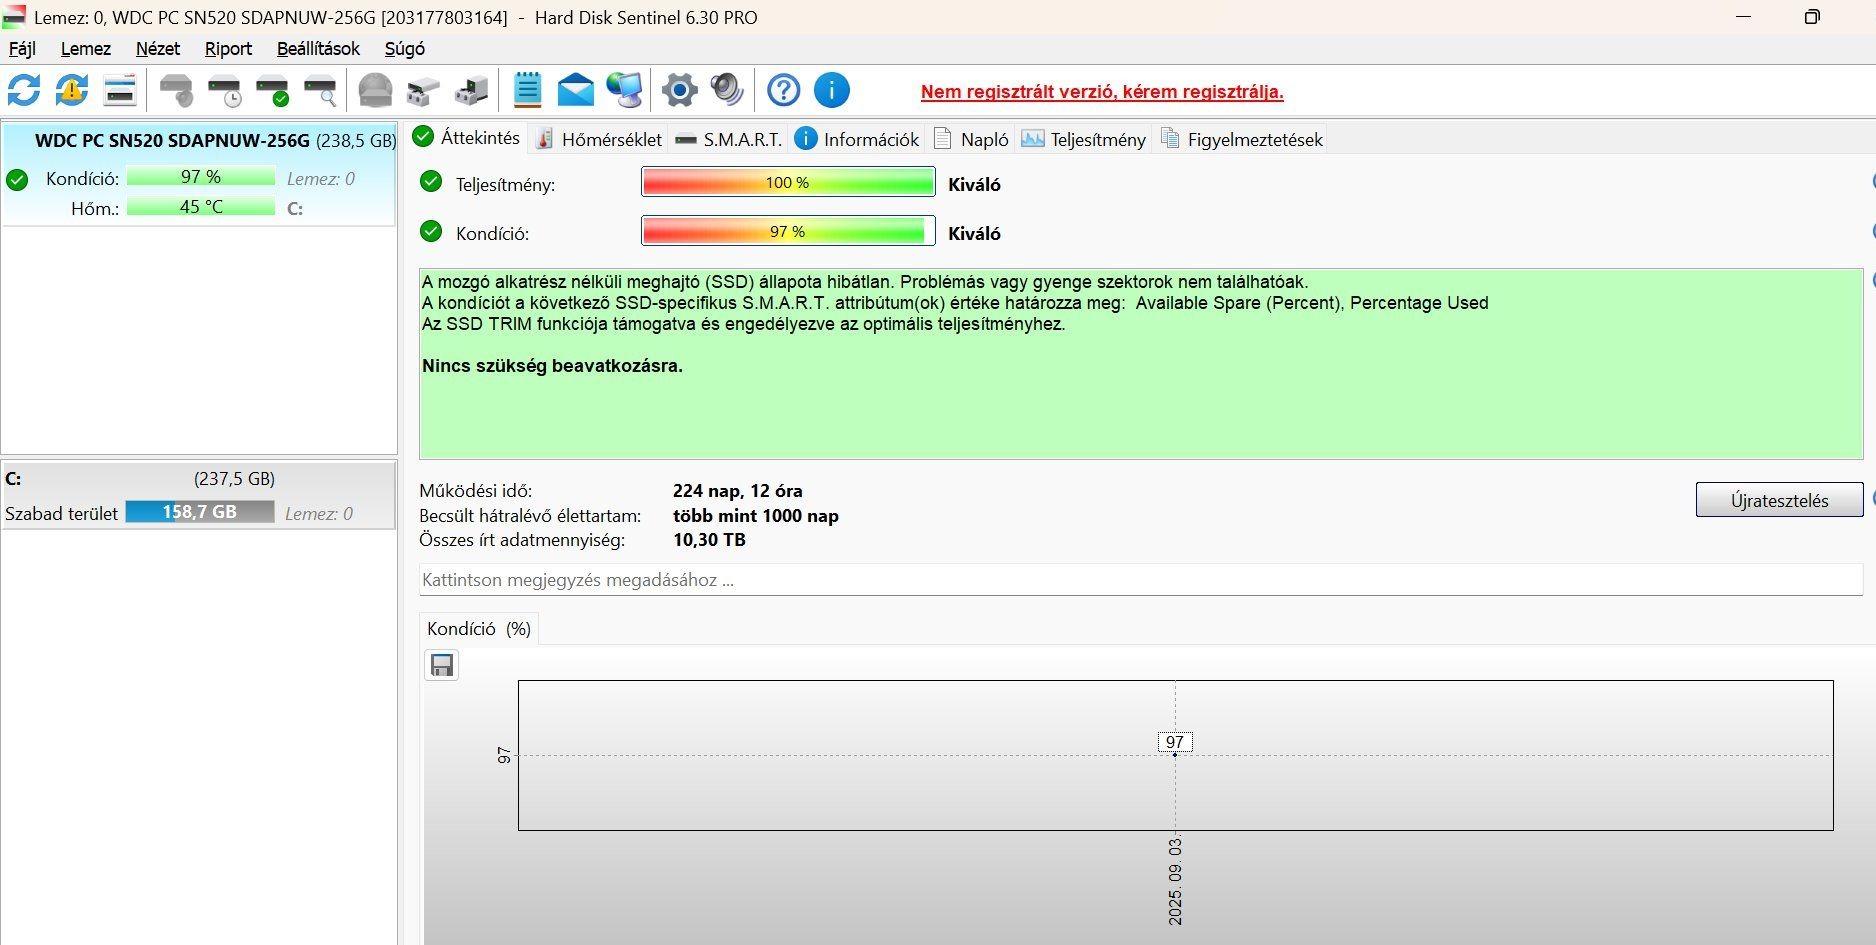1876x945 pixels.
Task: Click the 'Működési idő:' label
Action: click(x=476, y=491)
